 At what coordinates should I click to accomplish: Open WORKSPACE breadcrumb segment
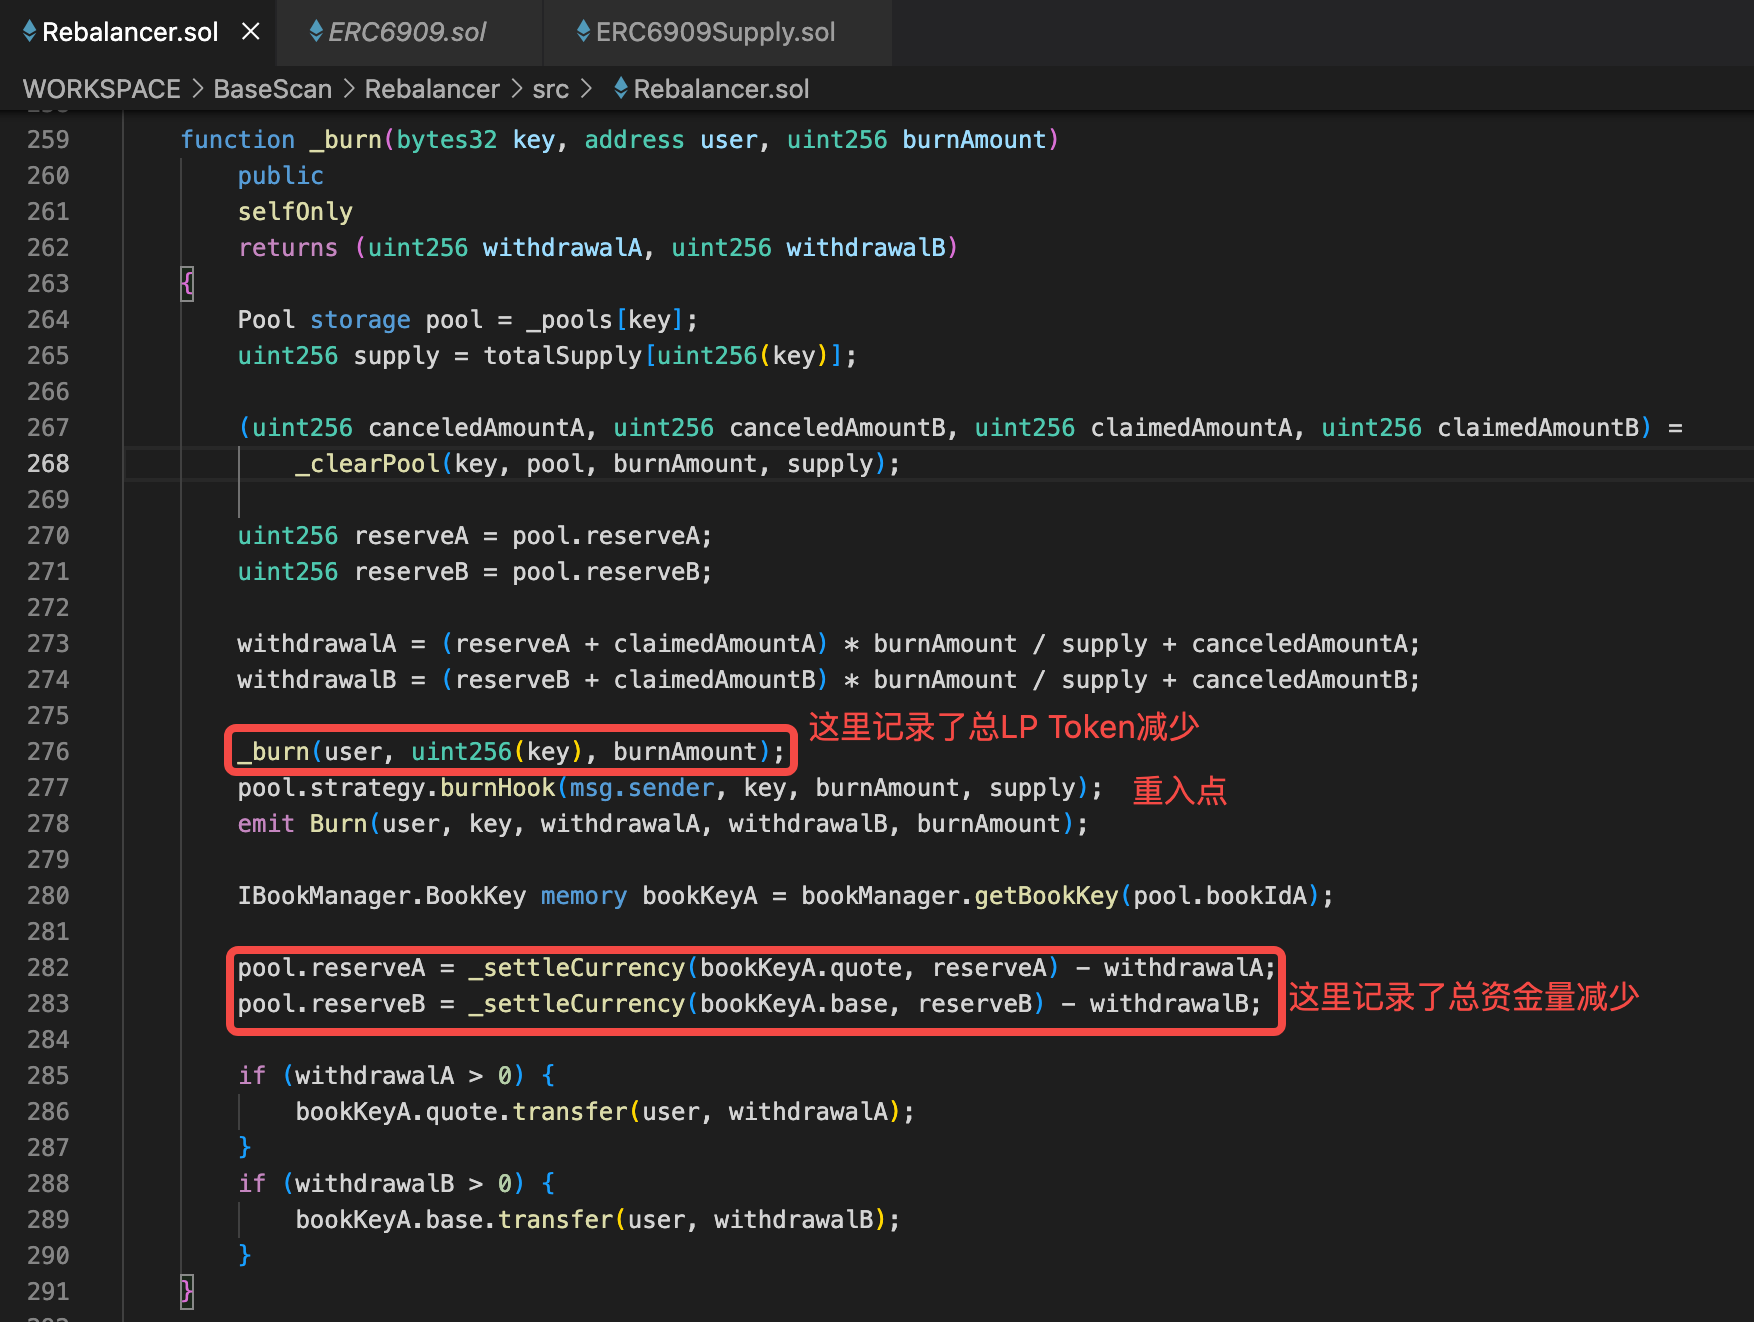(102, 89)
